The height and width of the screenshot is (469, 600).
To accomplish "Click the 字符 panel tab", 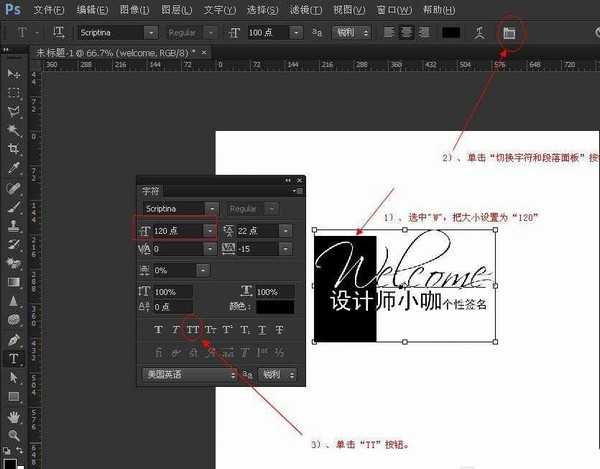I will (150, 190).
